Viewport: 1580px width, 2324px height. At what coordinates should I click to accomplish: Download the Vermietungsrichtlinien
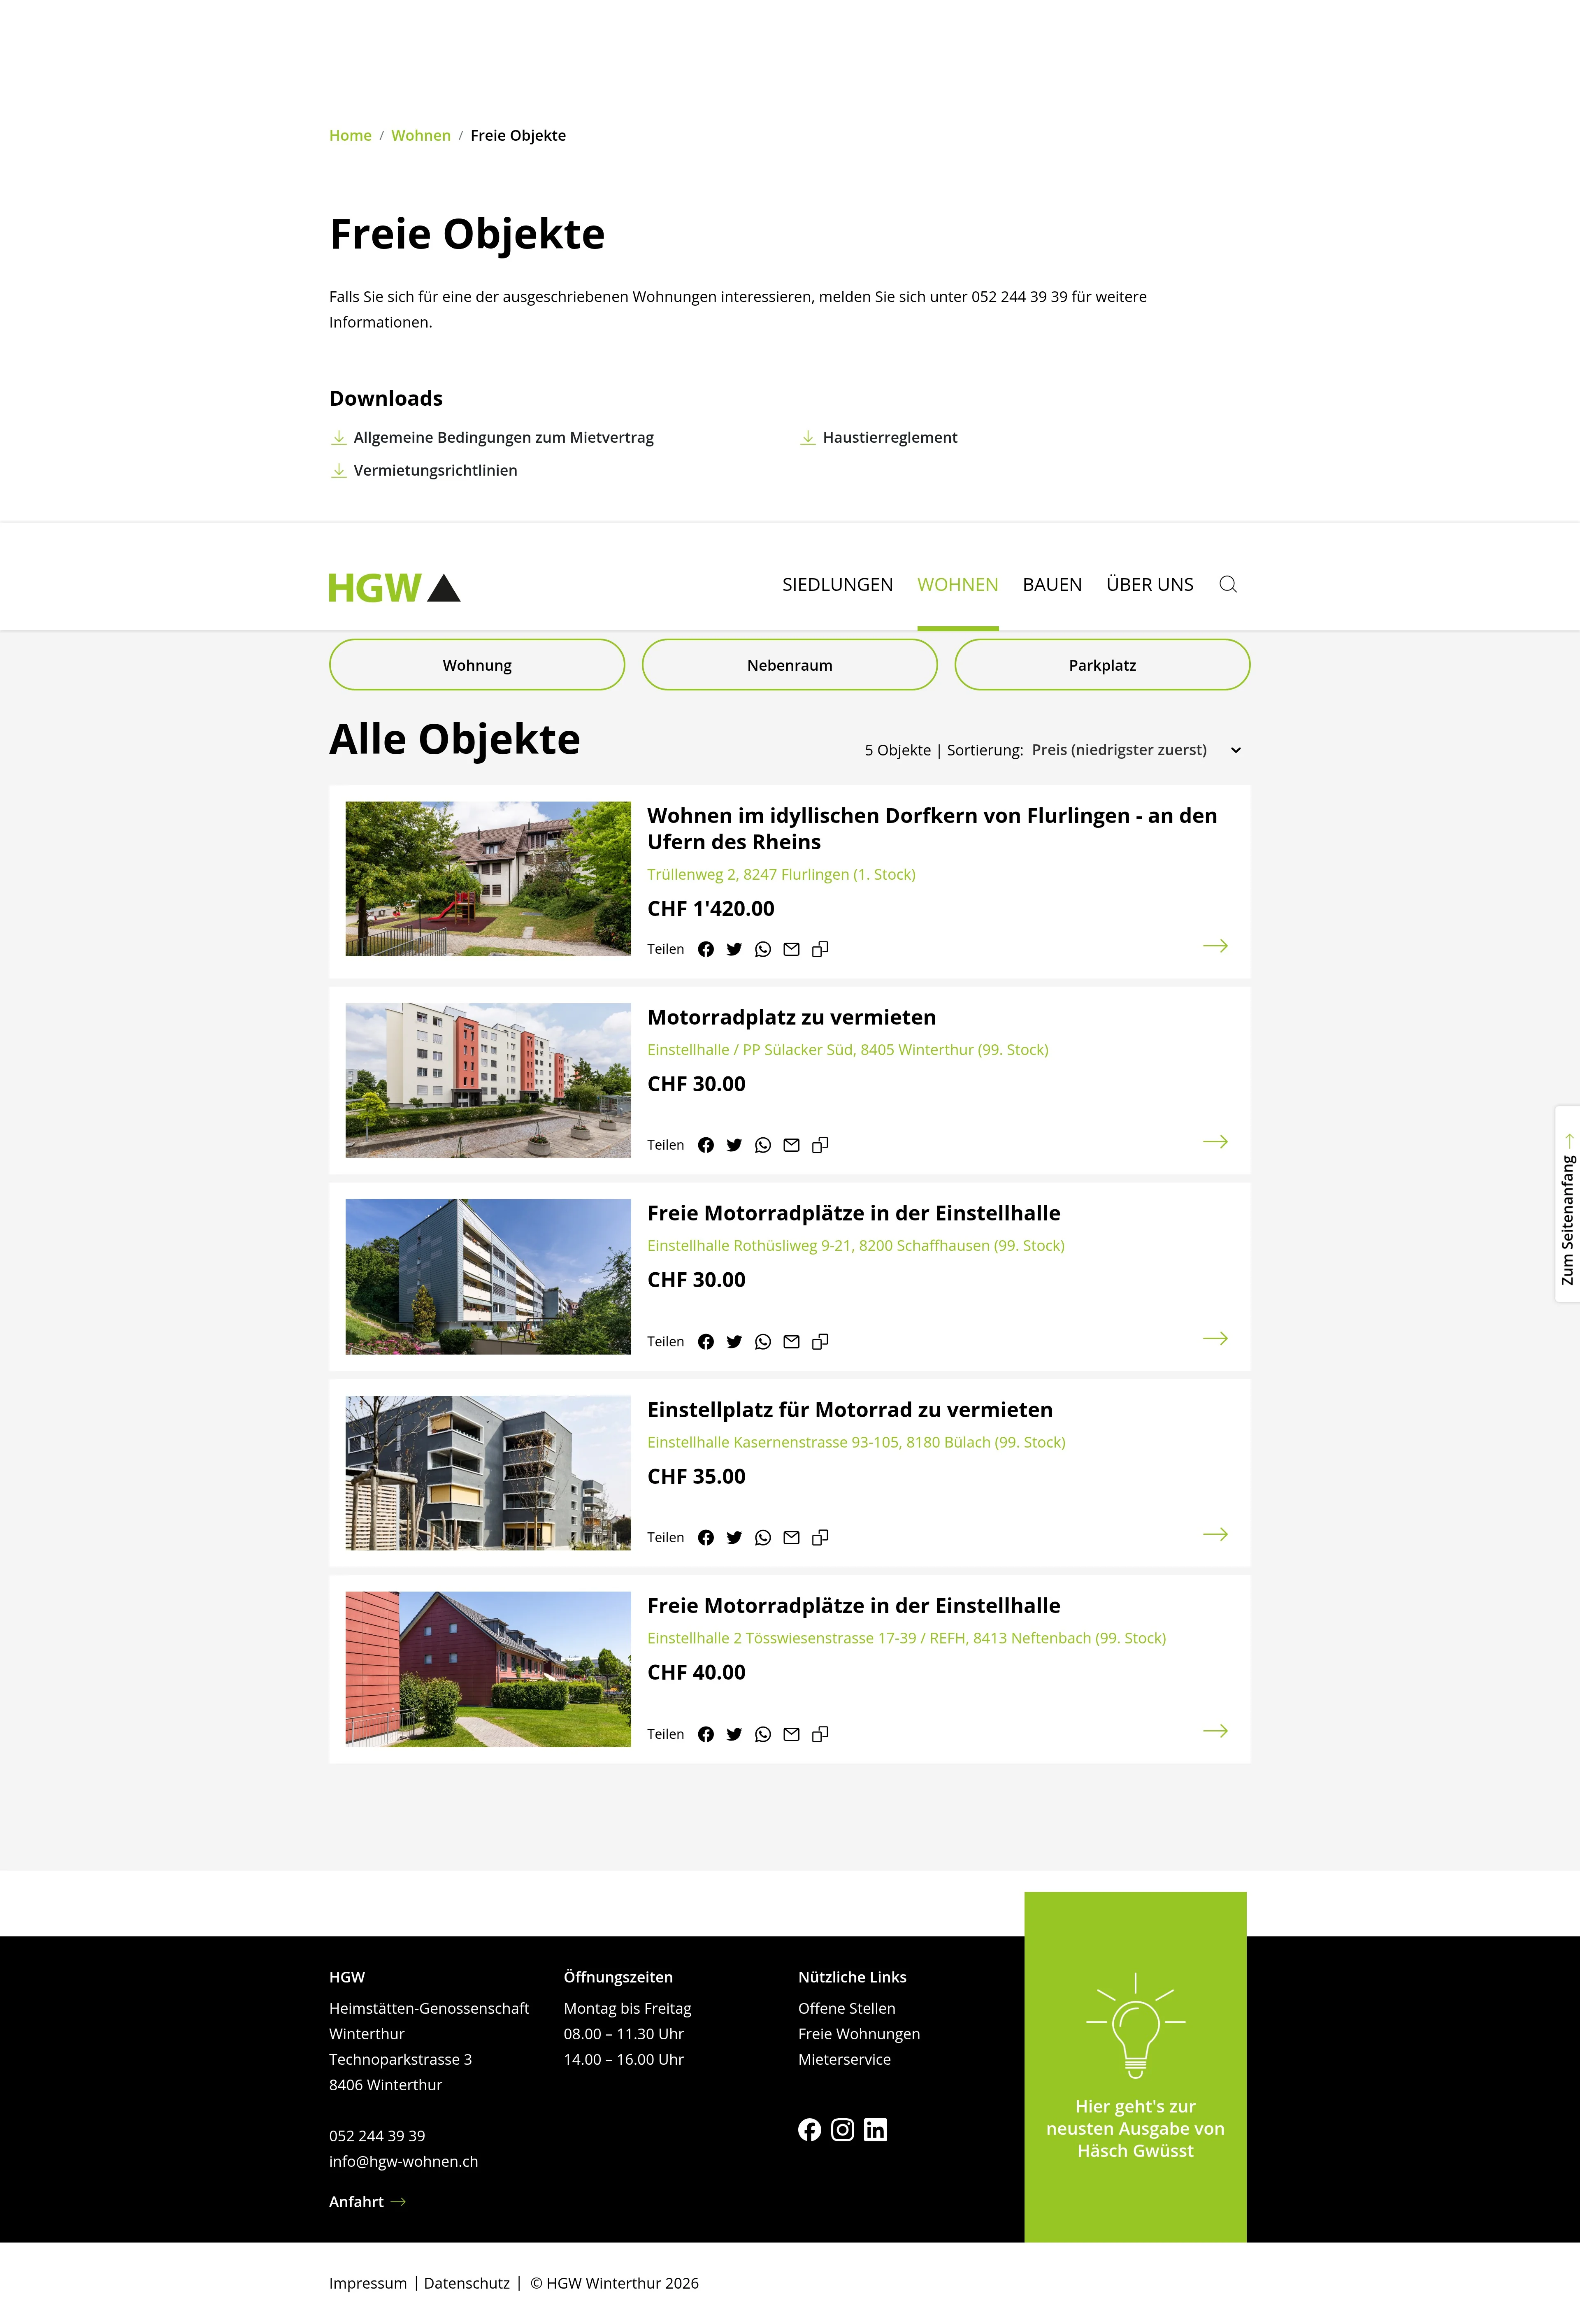[x=424, y=471]
